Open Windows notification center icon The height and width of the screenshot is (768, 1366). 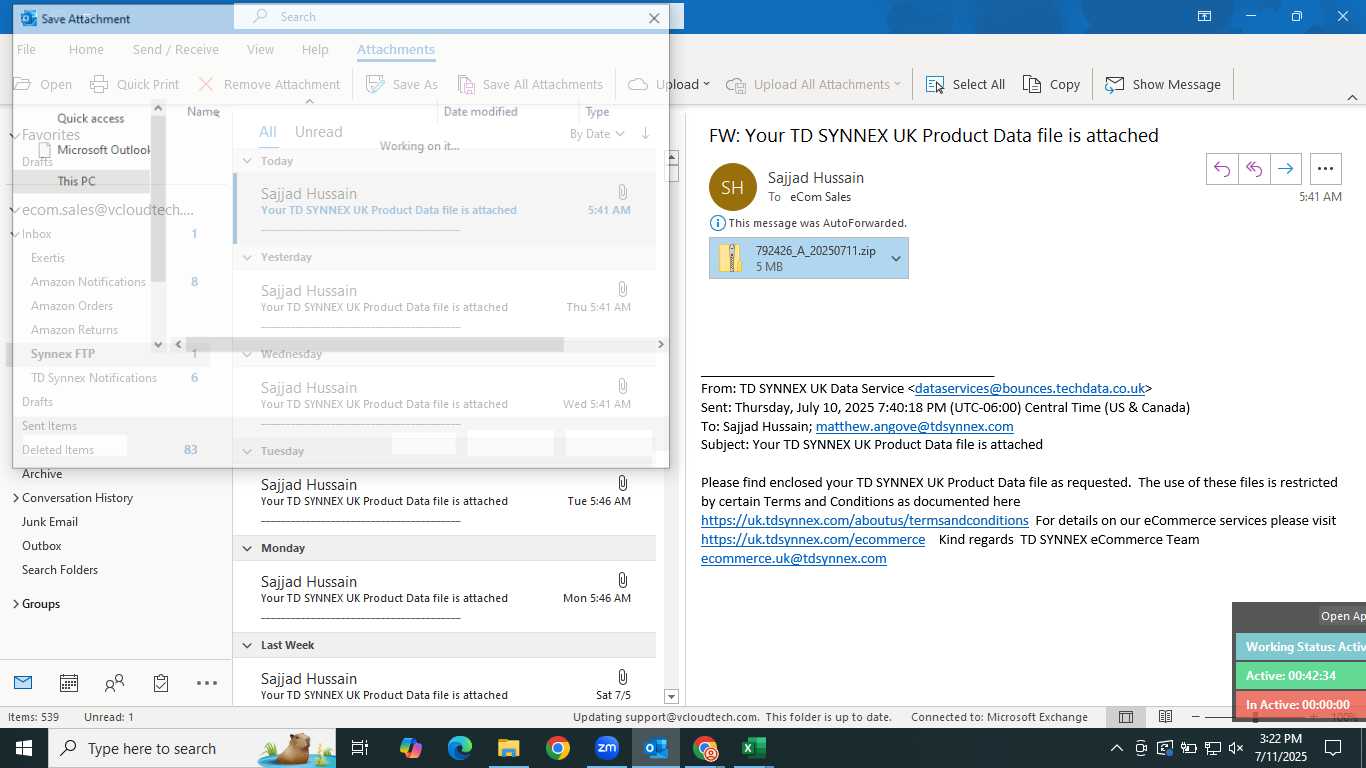coord(1333,748)
